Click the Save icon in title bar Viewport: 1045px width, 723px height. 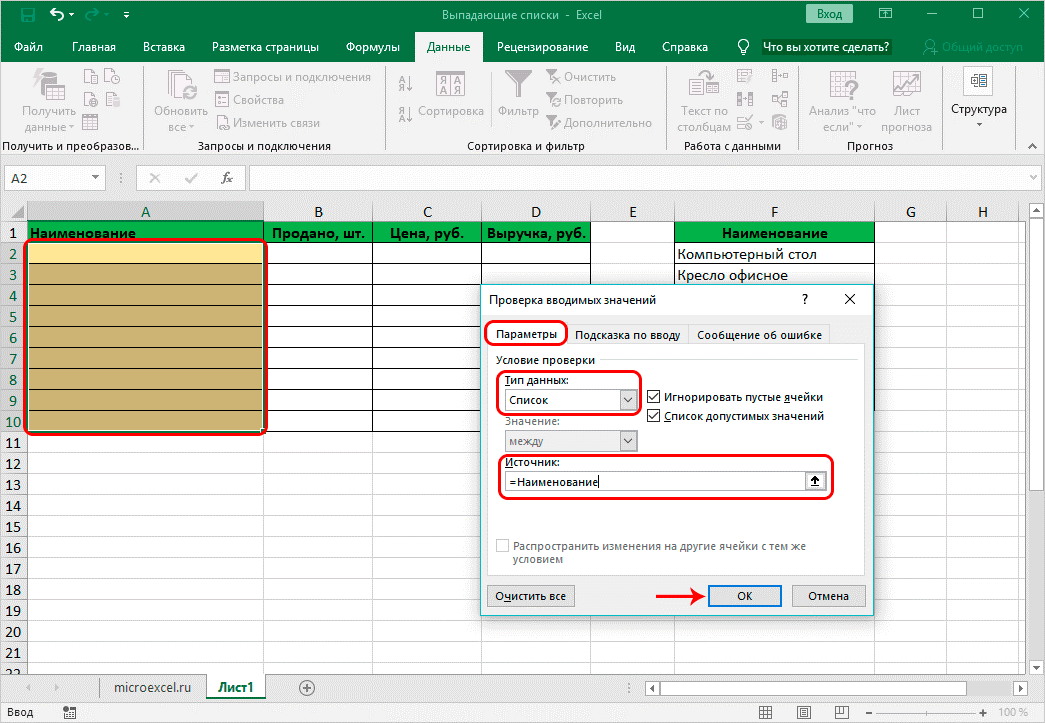pos(27,15)
